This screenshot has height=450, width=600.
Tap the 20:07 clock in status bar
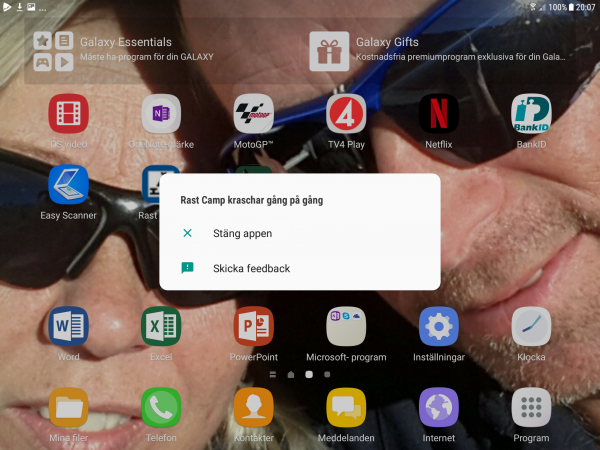586,7
